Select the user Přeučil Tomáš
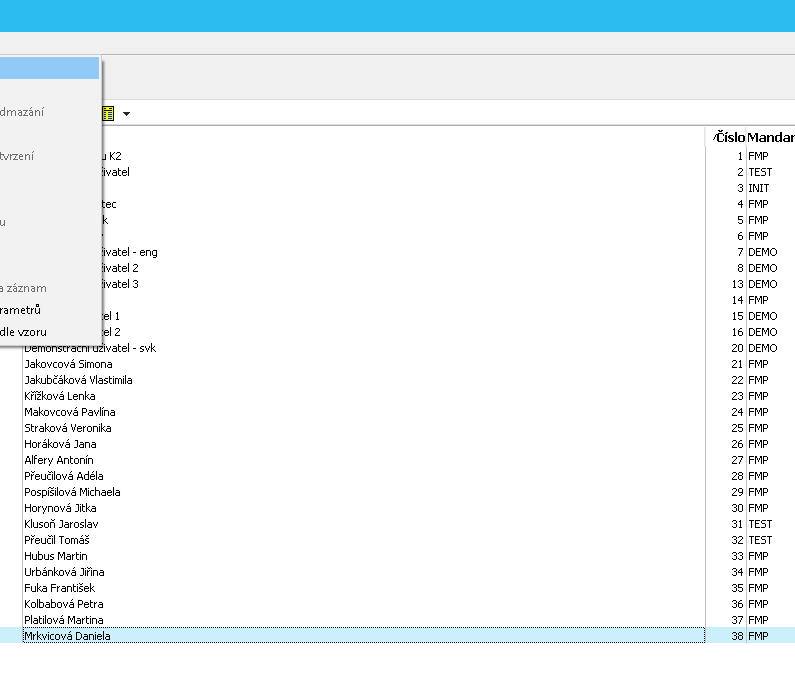 coord(57,540)
